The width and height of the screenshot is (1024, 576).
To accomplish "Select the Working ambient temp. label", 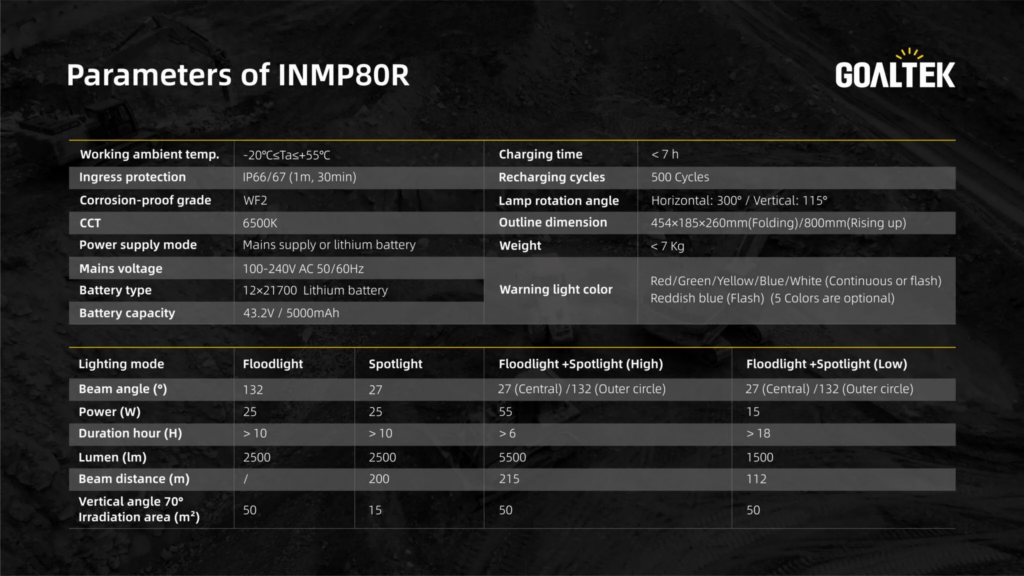I will click(x=149, y=155).
